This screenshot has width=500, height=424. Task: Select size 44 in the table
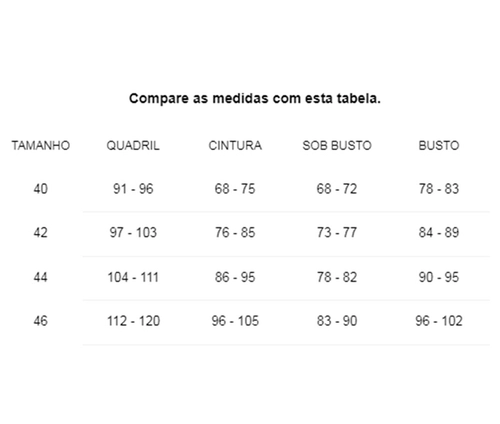[41, 277]
